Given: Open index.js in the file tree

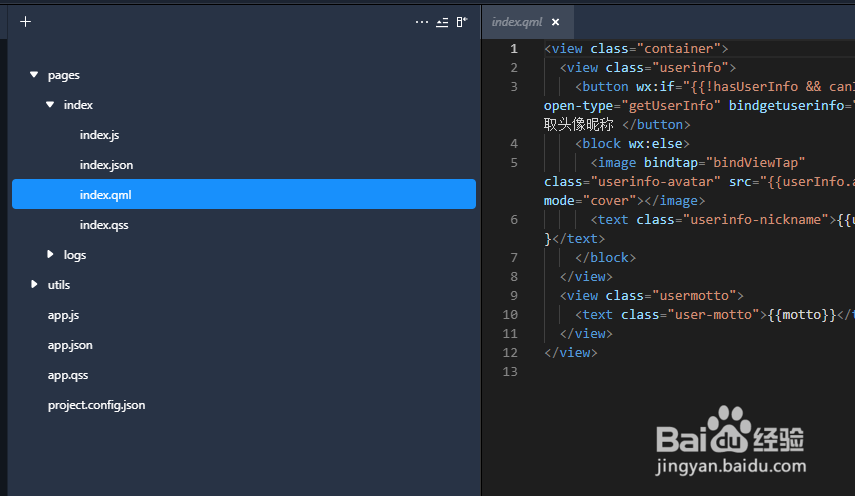Looking at the screenshot, I should point(99,135).
